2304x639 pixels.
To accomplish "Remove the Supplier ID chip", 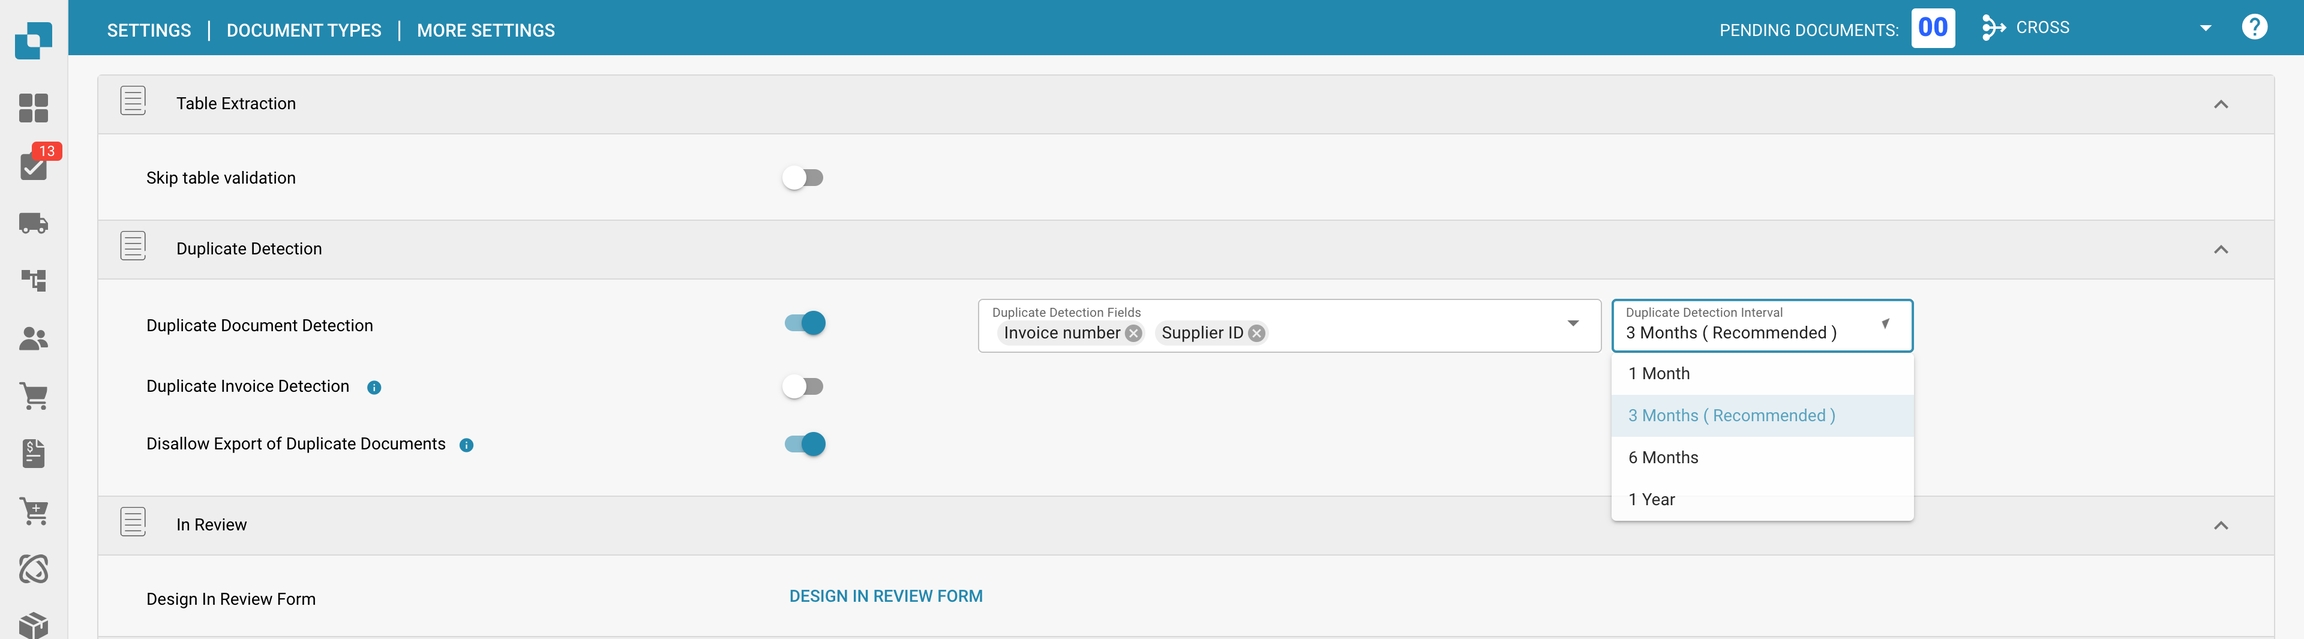I will (x=1256, y=334).
